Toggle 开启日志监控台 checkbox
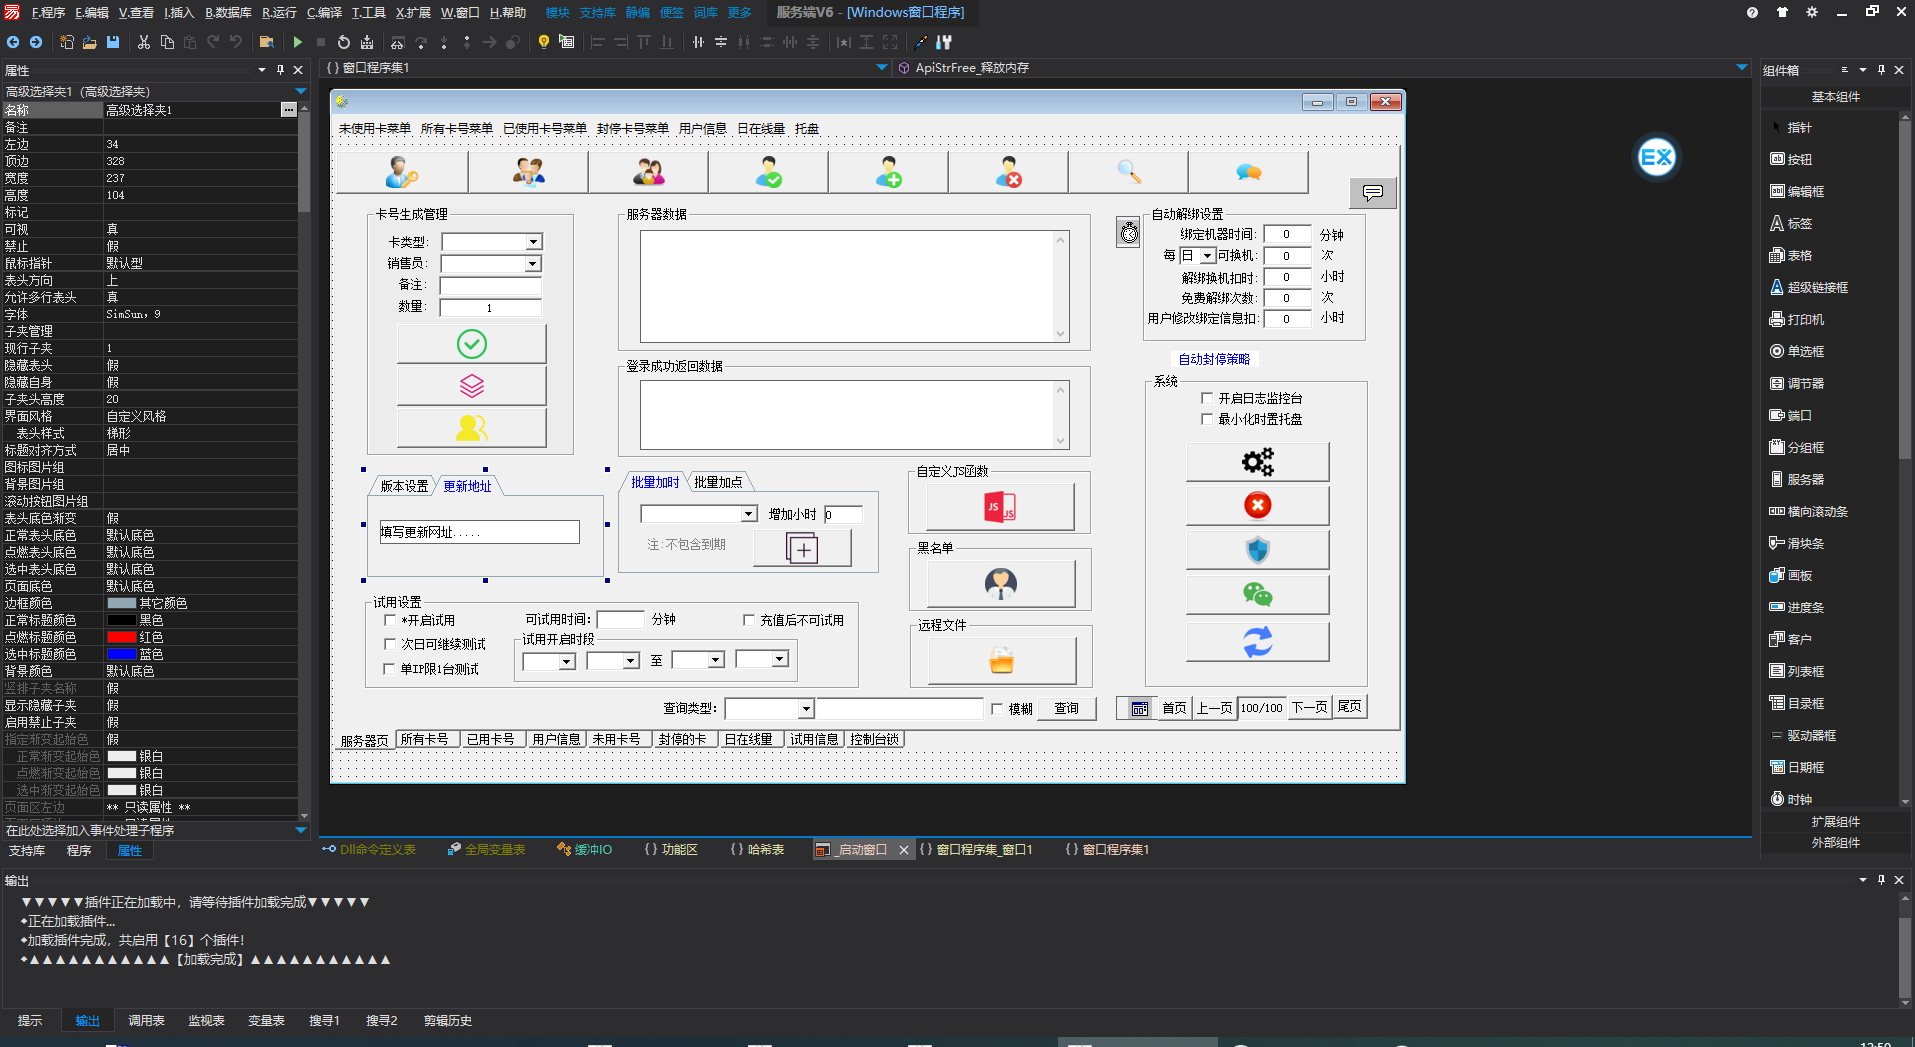 pos(1207,398)
